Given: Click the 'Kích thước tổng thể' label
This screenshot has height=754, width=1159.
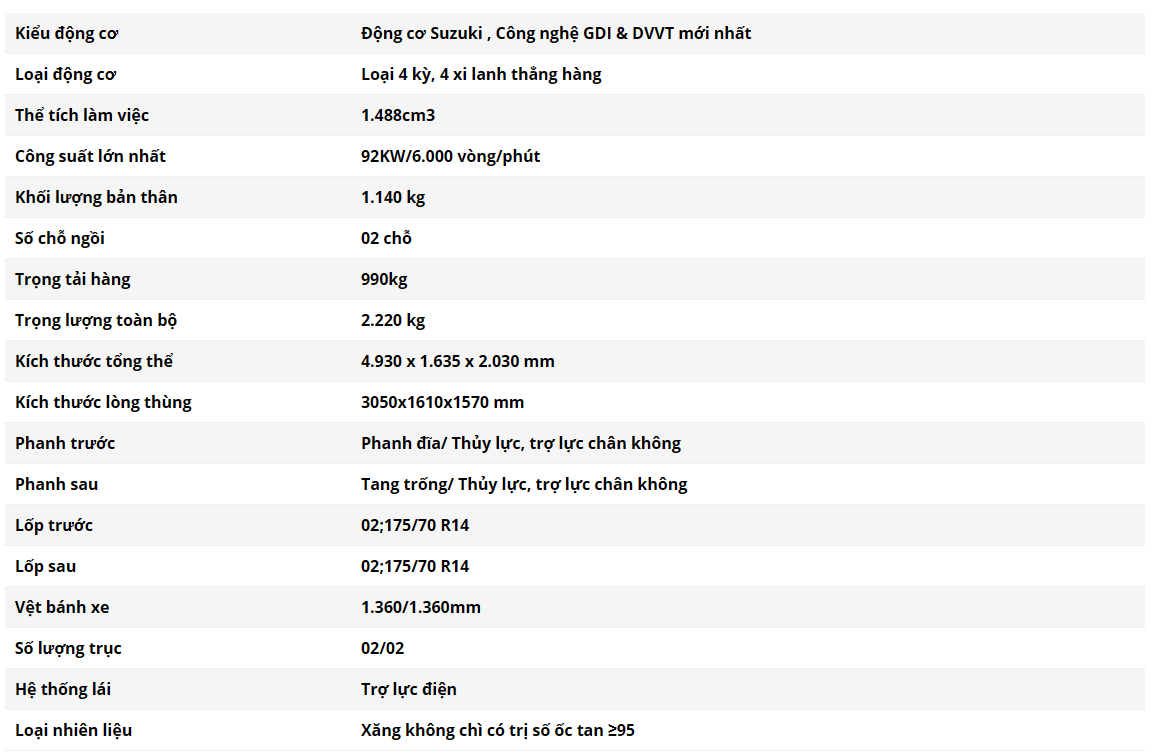Looking at the screenshot, I should [94, 361].
